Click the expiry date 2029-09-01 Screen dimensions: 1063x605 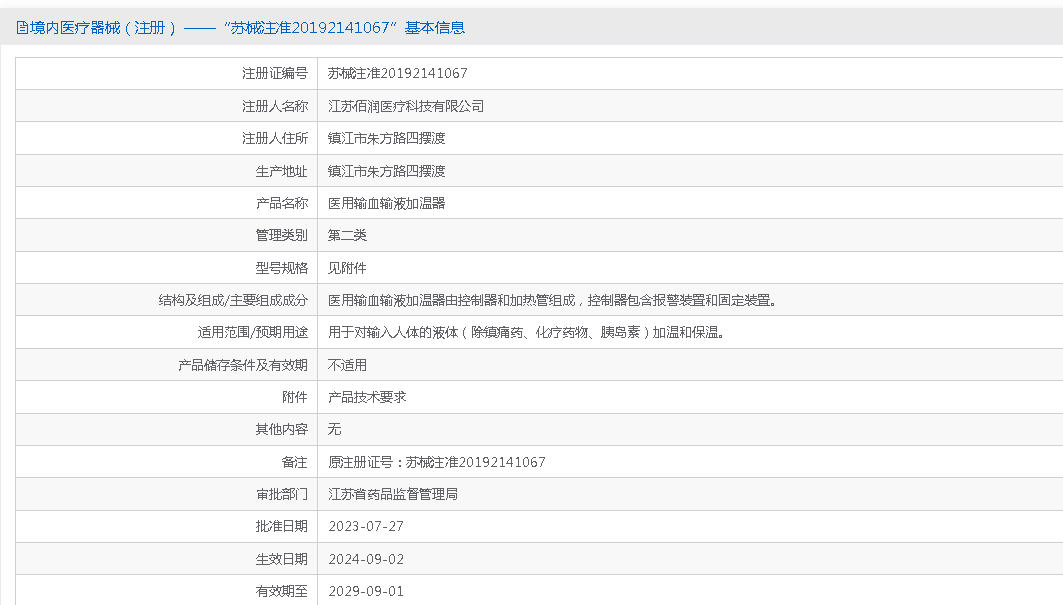(366, 591)
